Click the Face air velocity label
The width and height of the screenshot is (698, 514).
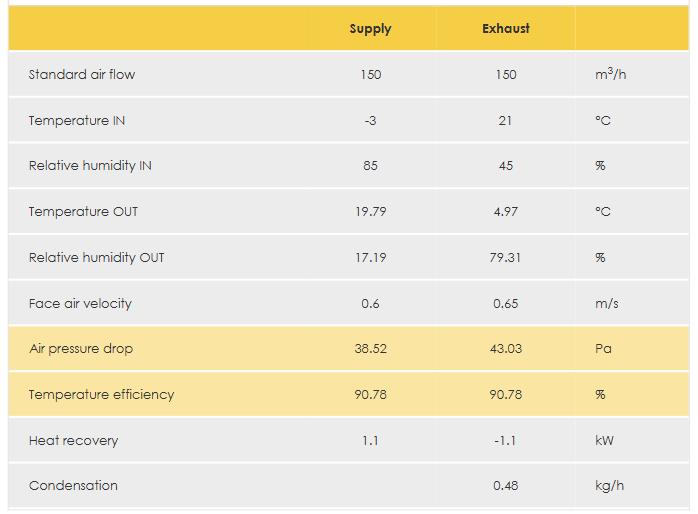(x=80, y=303)
